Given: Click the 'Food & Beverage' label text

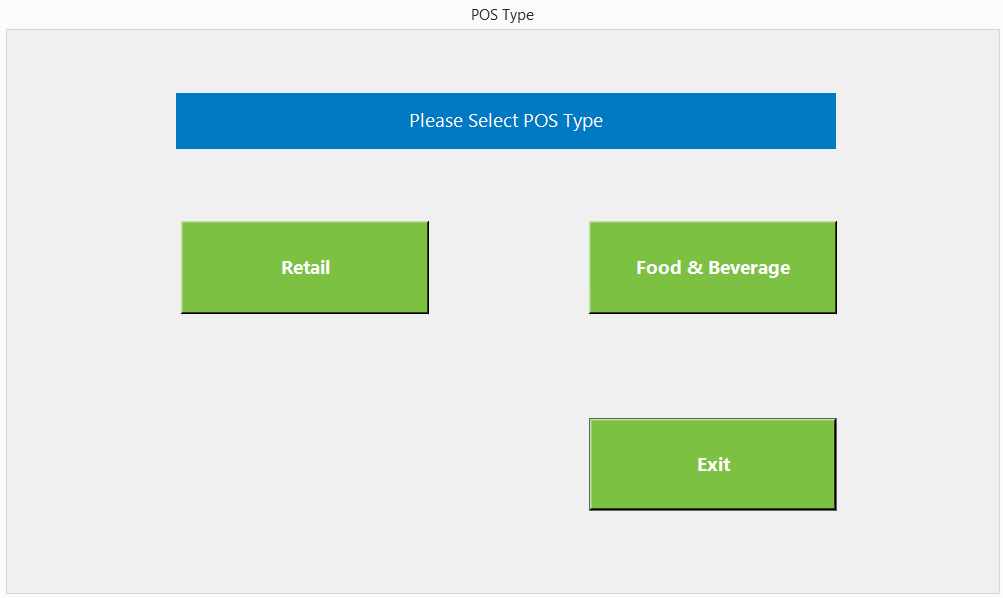Looking at the screenshot, I should (713, 268).
